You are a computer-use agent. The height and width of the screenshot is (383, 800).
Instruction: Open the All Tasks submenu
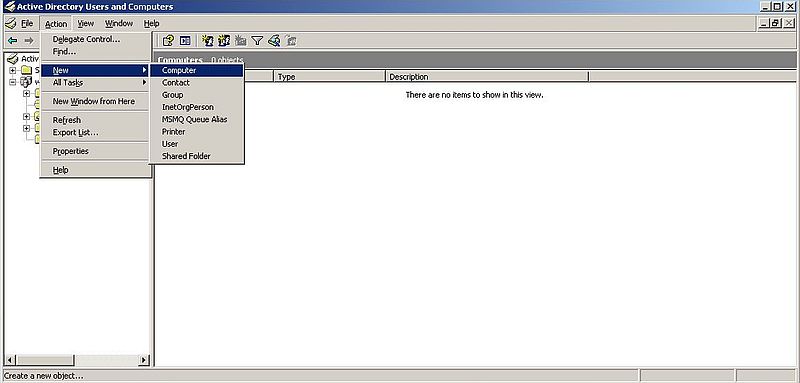[96, 83]
